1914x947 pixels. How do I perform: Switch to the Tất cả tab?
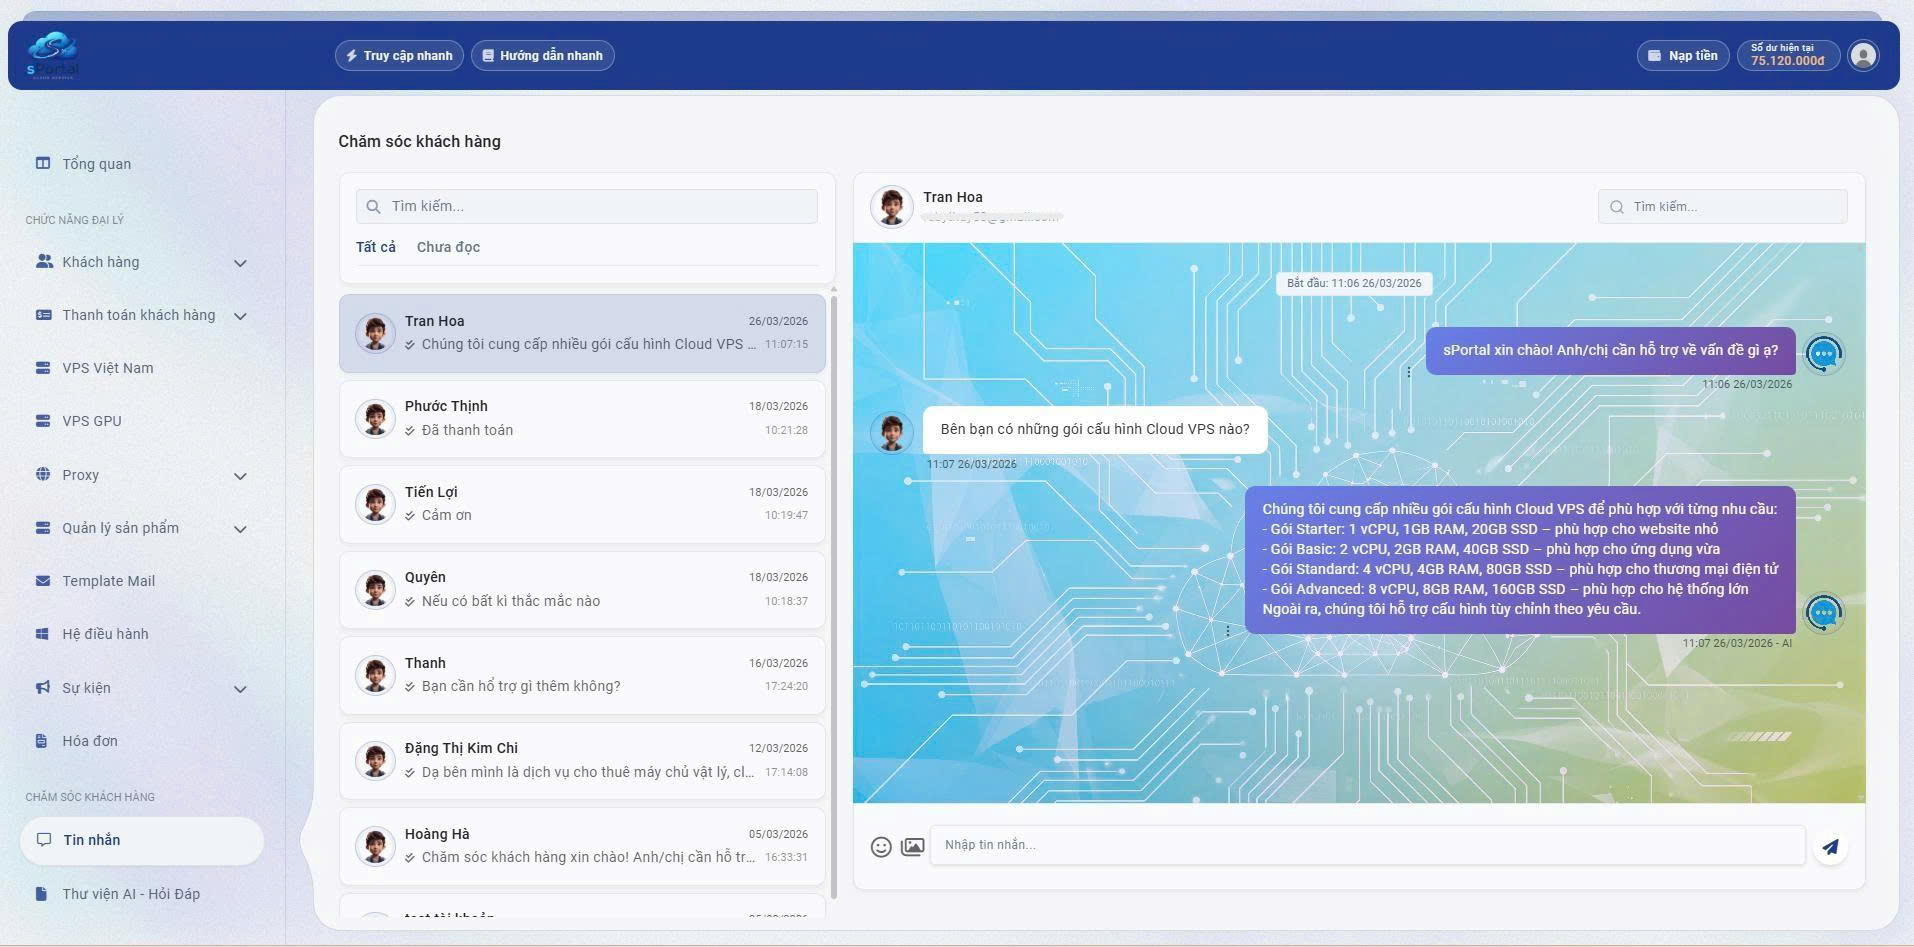tap(376, 247)
